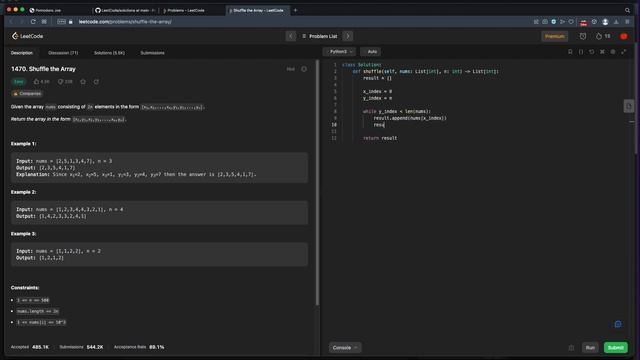Click the circle icon next to Hint
640x360 pixels.
(x=304, y=69)
